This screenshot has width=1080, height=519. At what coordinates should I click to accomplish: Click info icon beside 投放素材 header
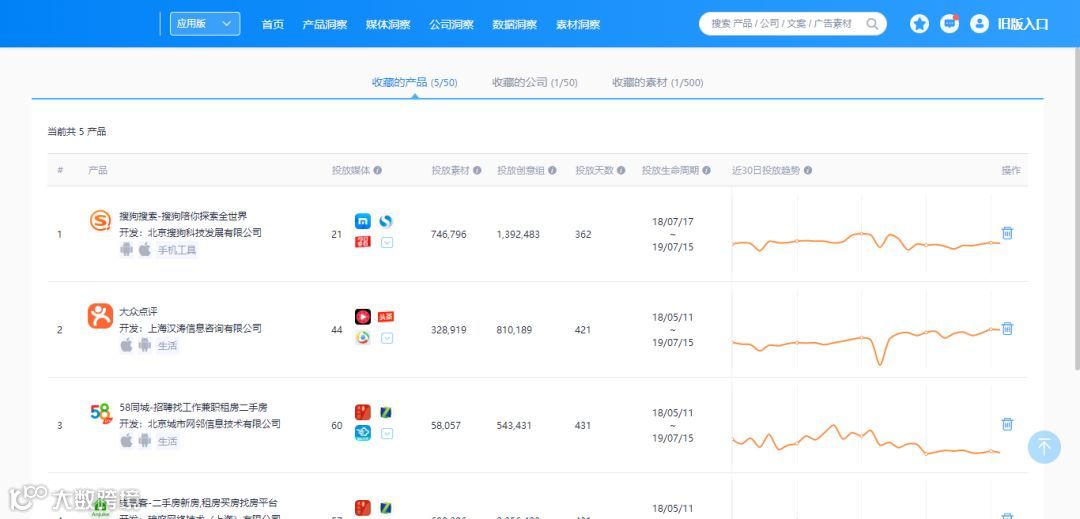[477, 170]
